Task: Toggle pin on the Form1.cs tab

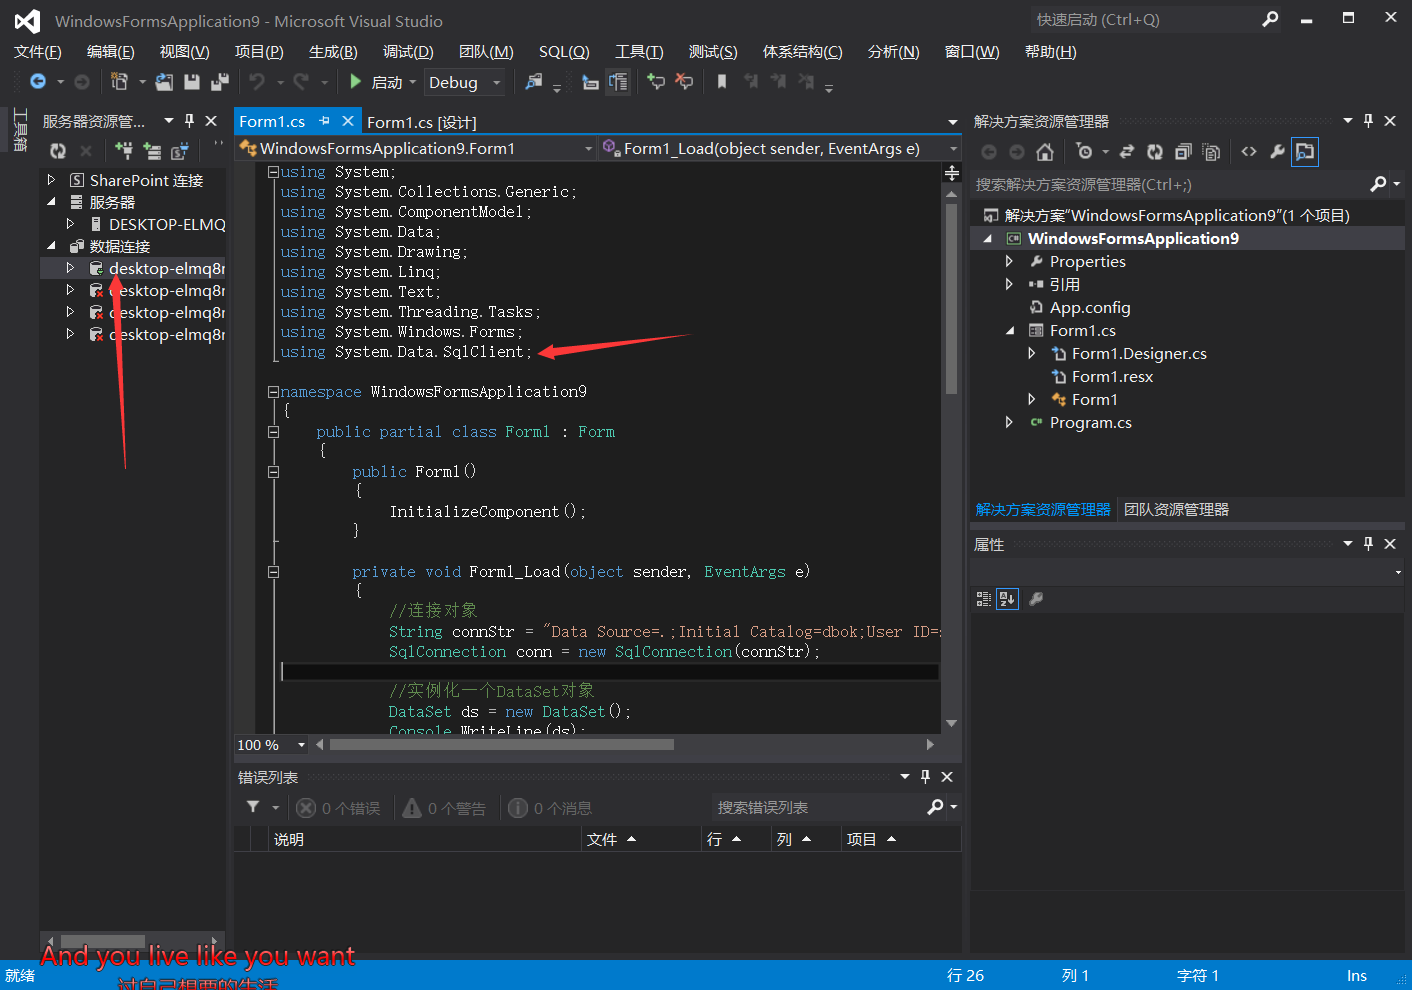Action: coord(324,121)
